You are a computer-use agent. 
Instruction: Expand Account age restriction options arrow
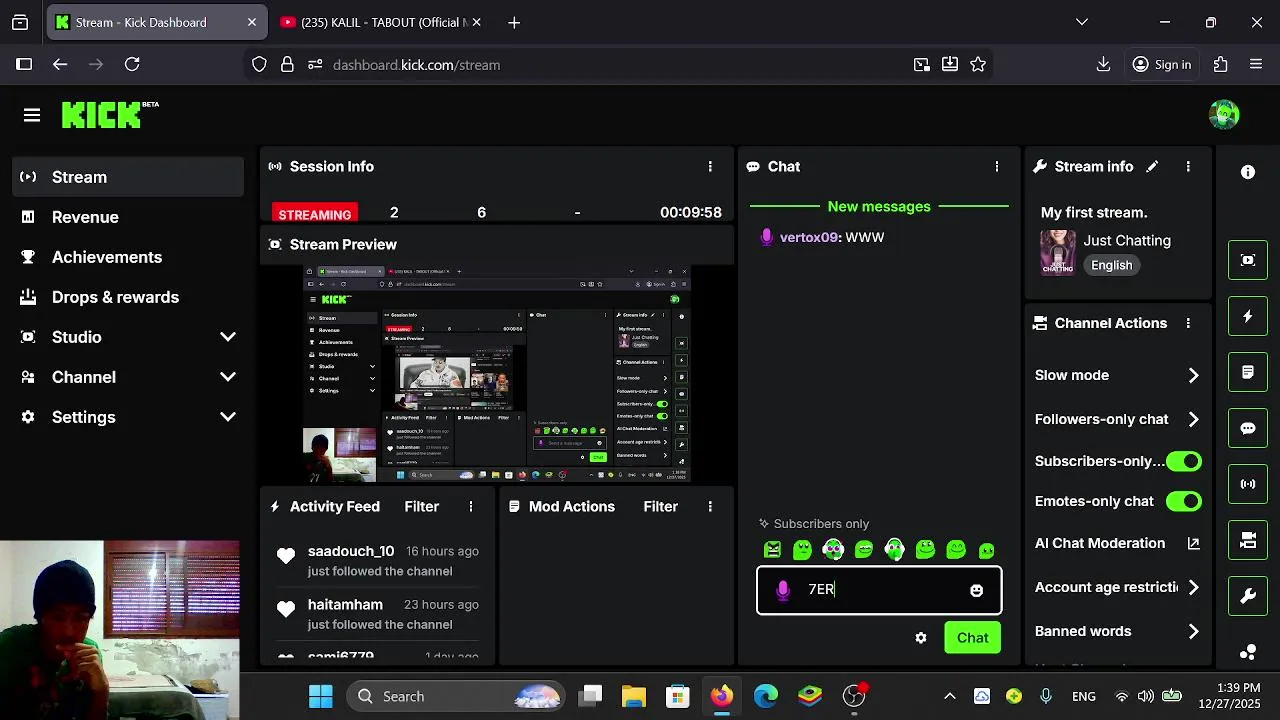pyautogui.click(x=1193, y=587)
